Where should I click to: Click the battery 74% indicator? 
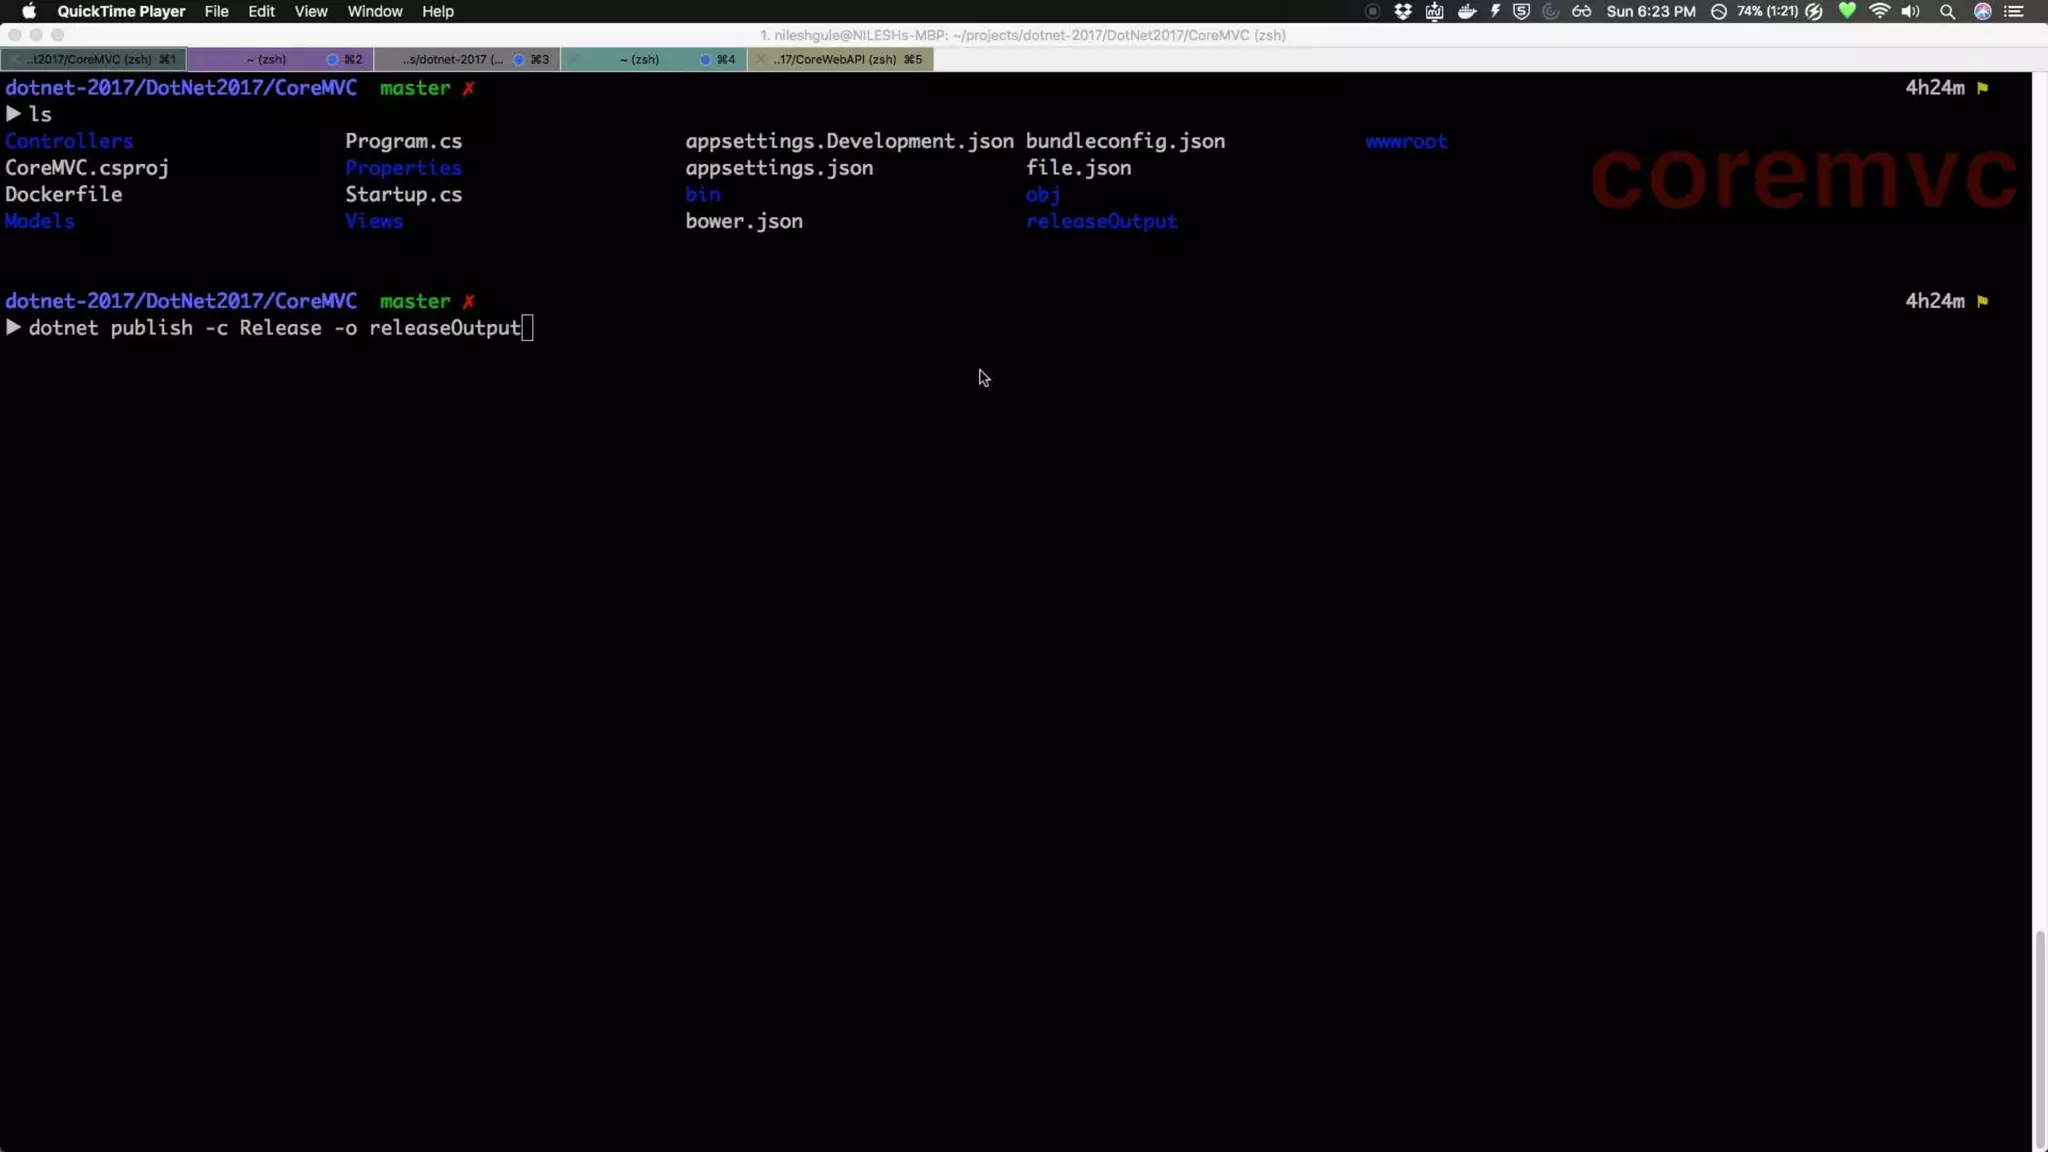point(1767,11)
